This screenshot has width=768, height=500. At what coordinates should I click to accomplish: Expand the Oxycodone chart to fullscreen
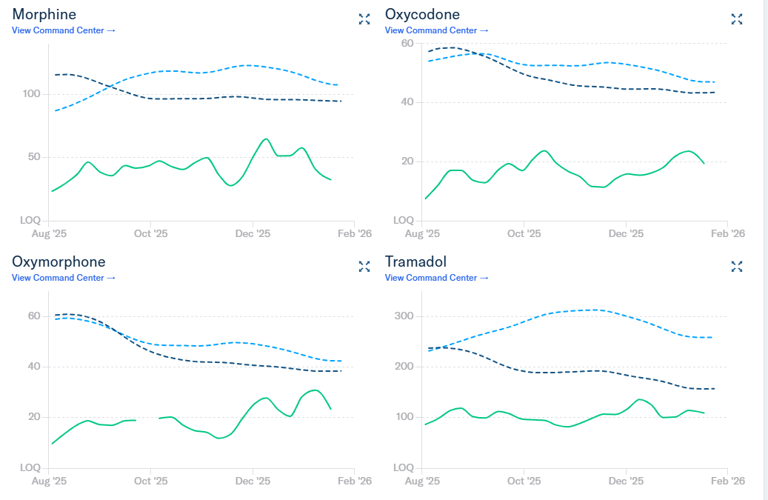(x=737, y=19)
